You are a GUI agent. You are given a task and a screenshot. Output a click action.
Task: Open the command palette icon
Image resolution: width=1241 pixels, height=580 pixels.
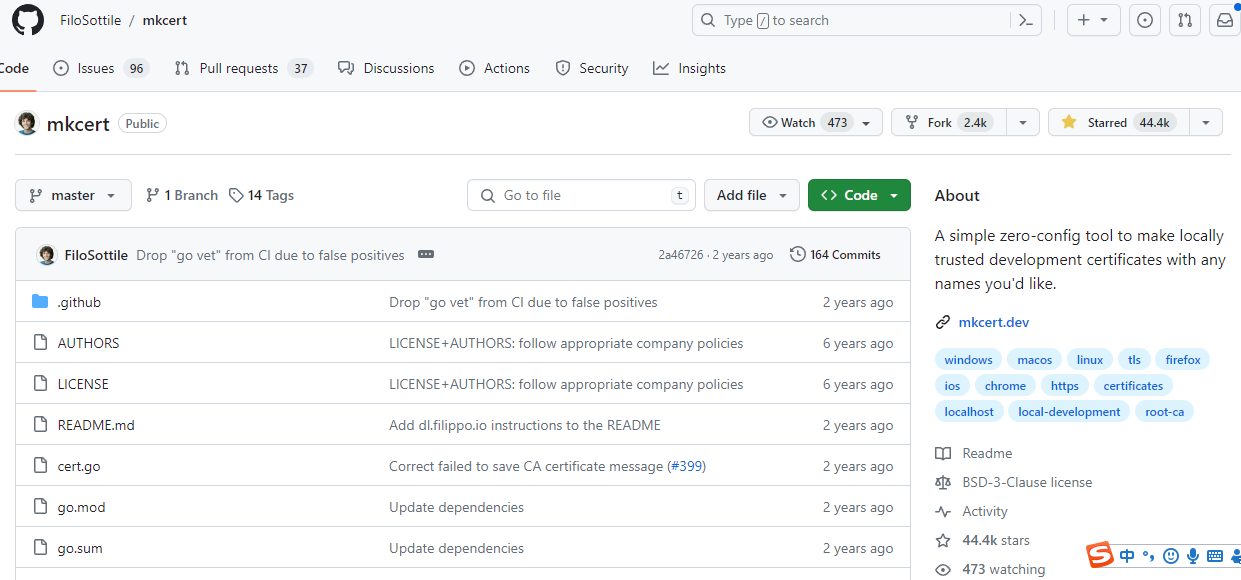(x=1025, y=20)
